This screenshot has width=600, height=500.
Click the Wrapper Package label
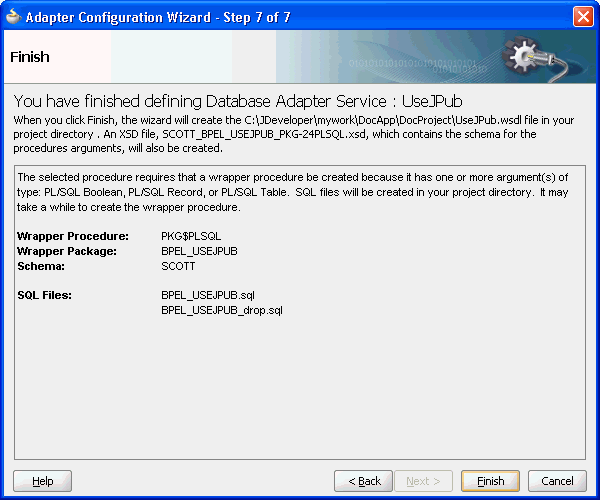tap(67, 251)
